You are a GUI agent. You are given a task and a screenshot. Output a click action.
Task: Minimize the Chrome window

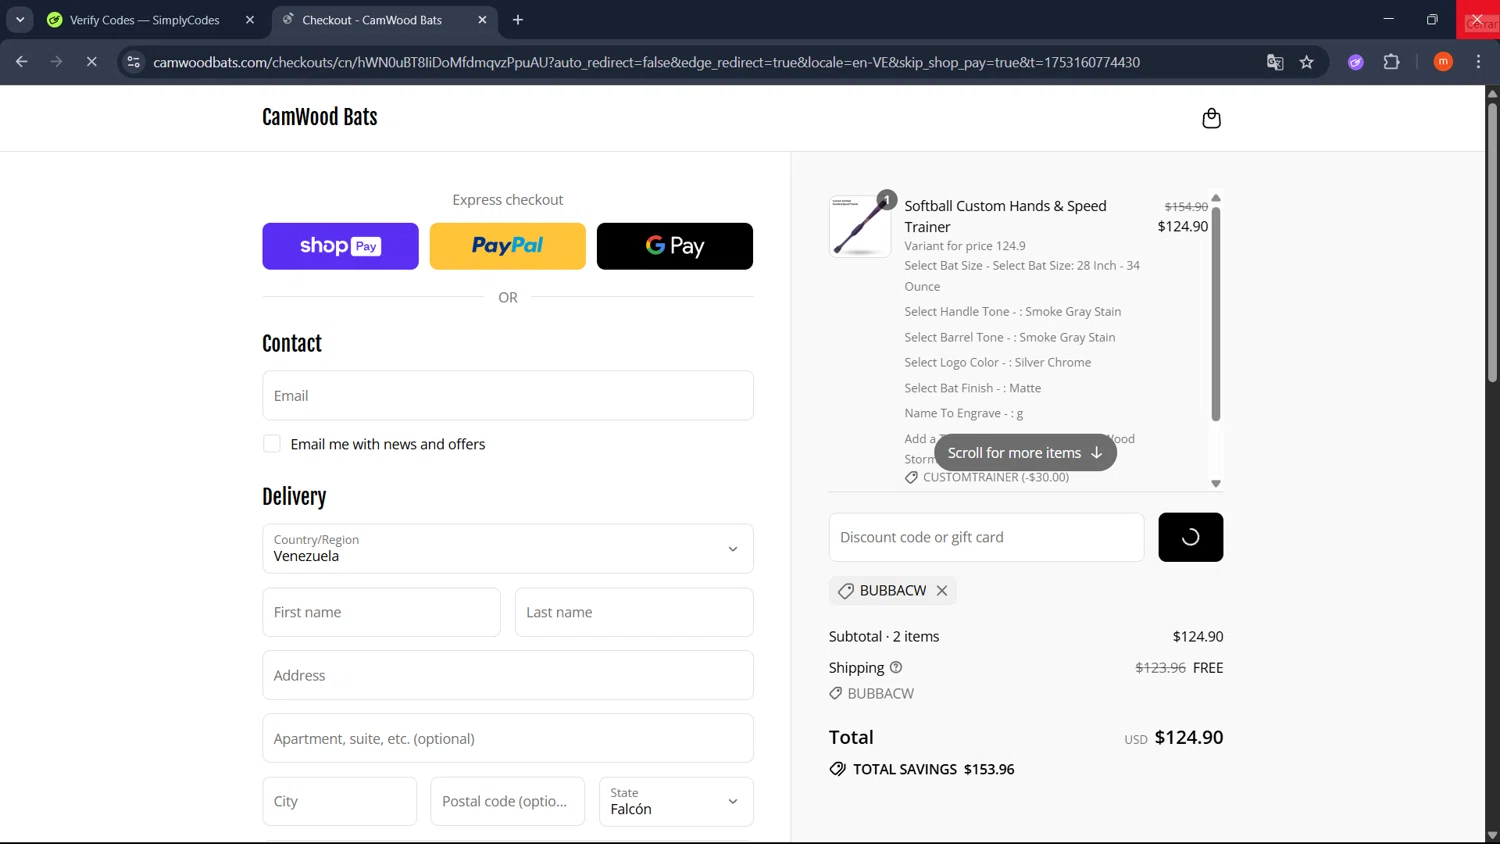pyautogui.click(x=1388, y=19)
